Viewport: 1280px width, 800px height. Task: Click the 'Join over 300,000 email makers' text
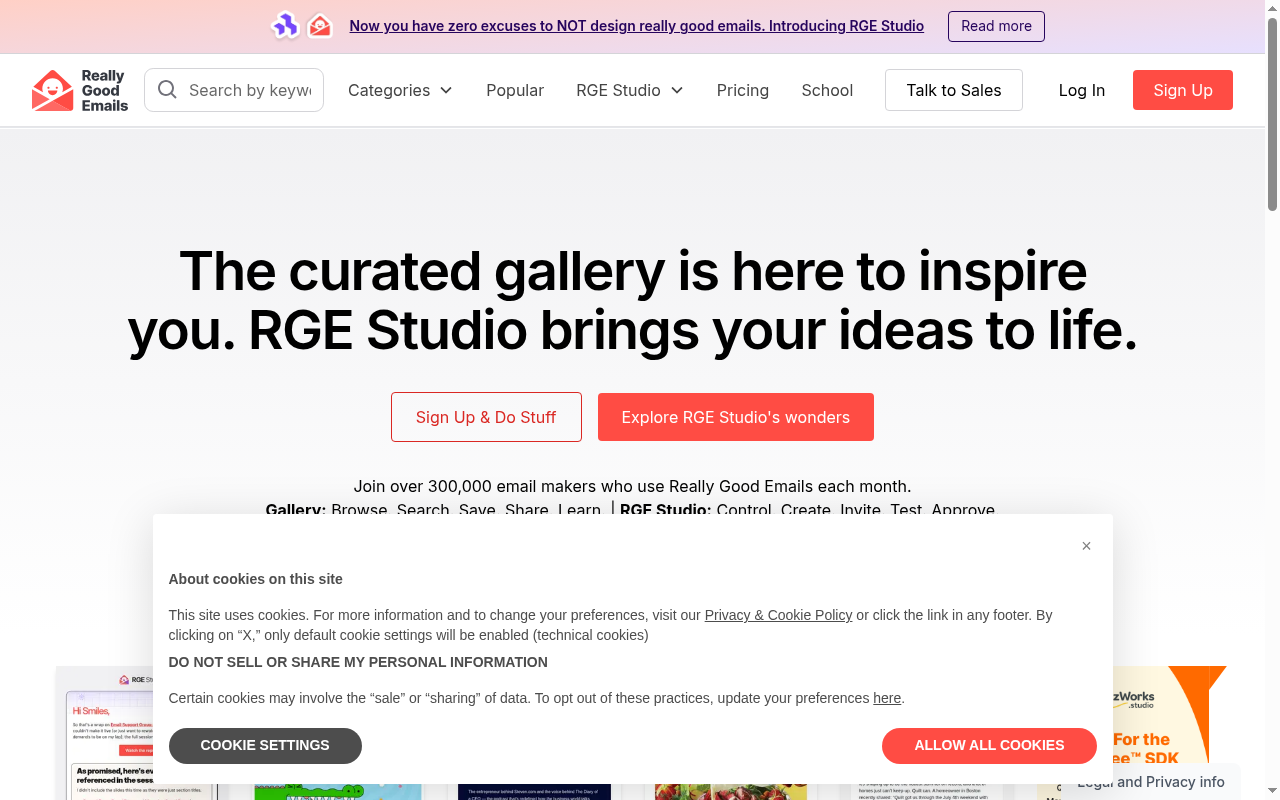632,486
